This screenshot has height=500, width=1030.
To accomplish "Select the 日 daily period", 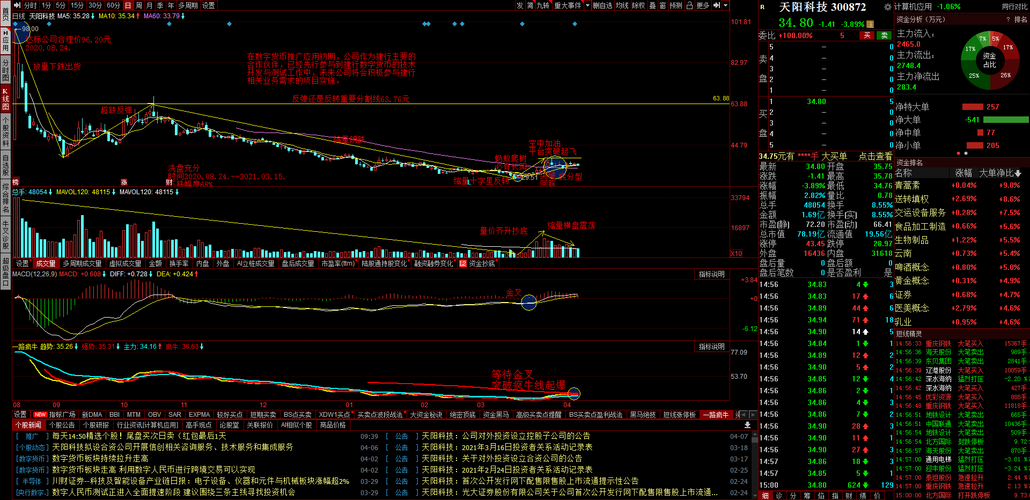I will point(128,5).
